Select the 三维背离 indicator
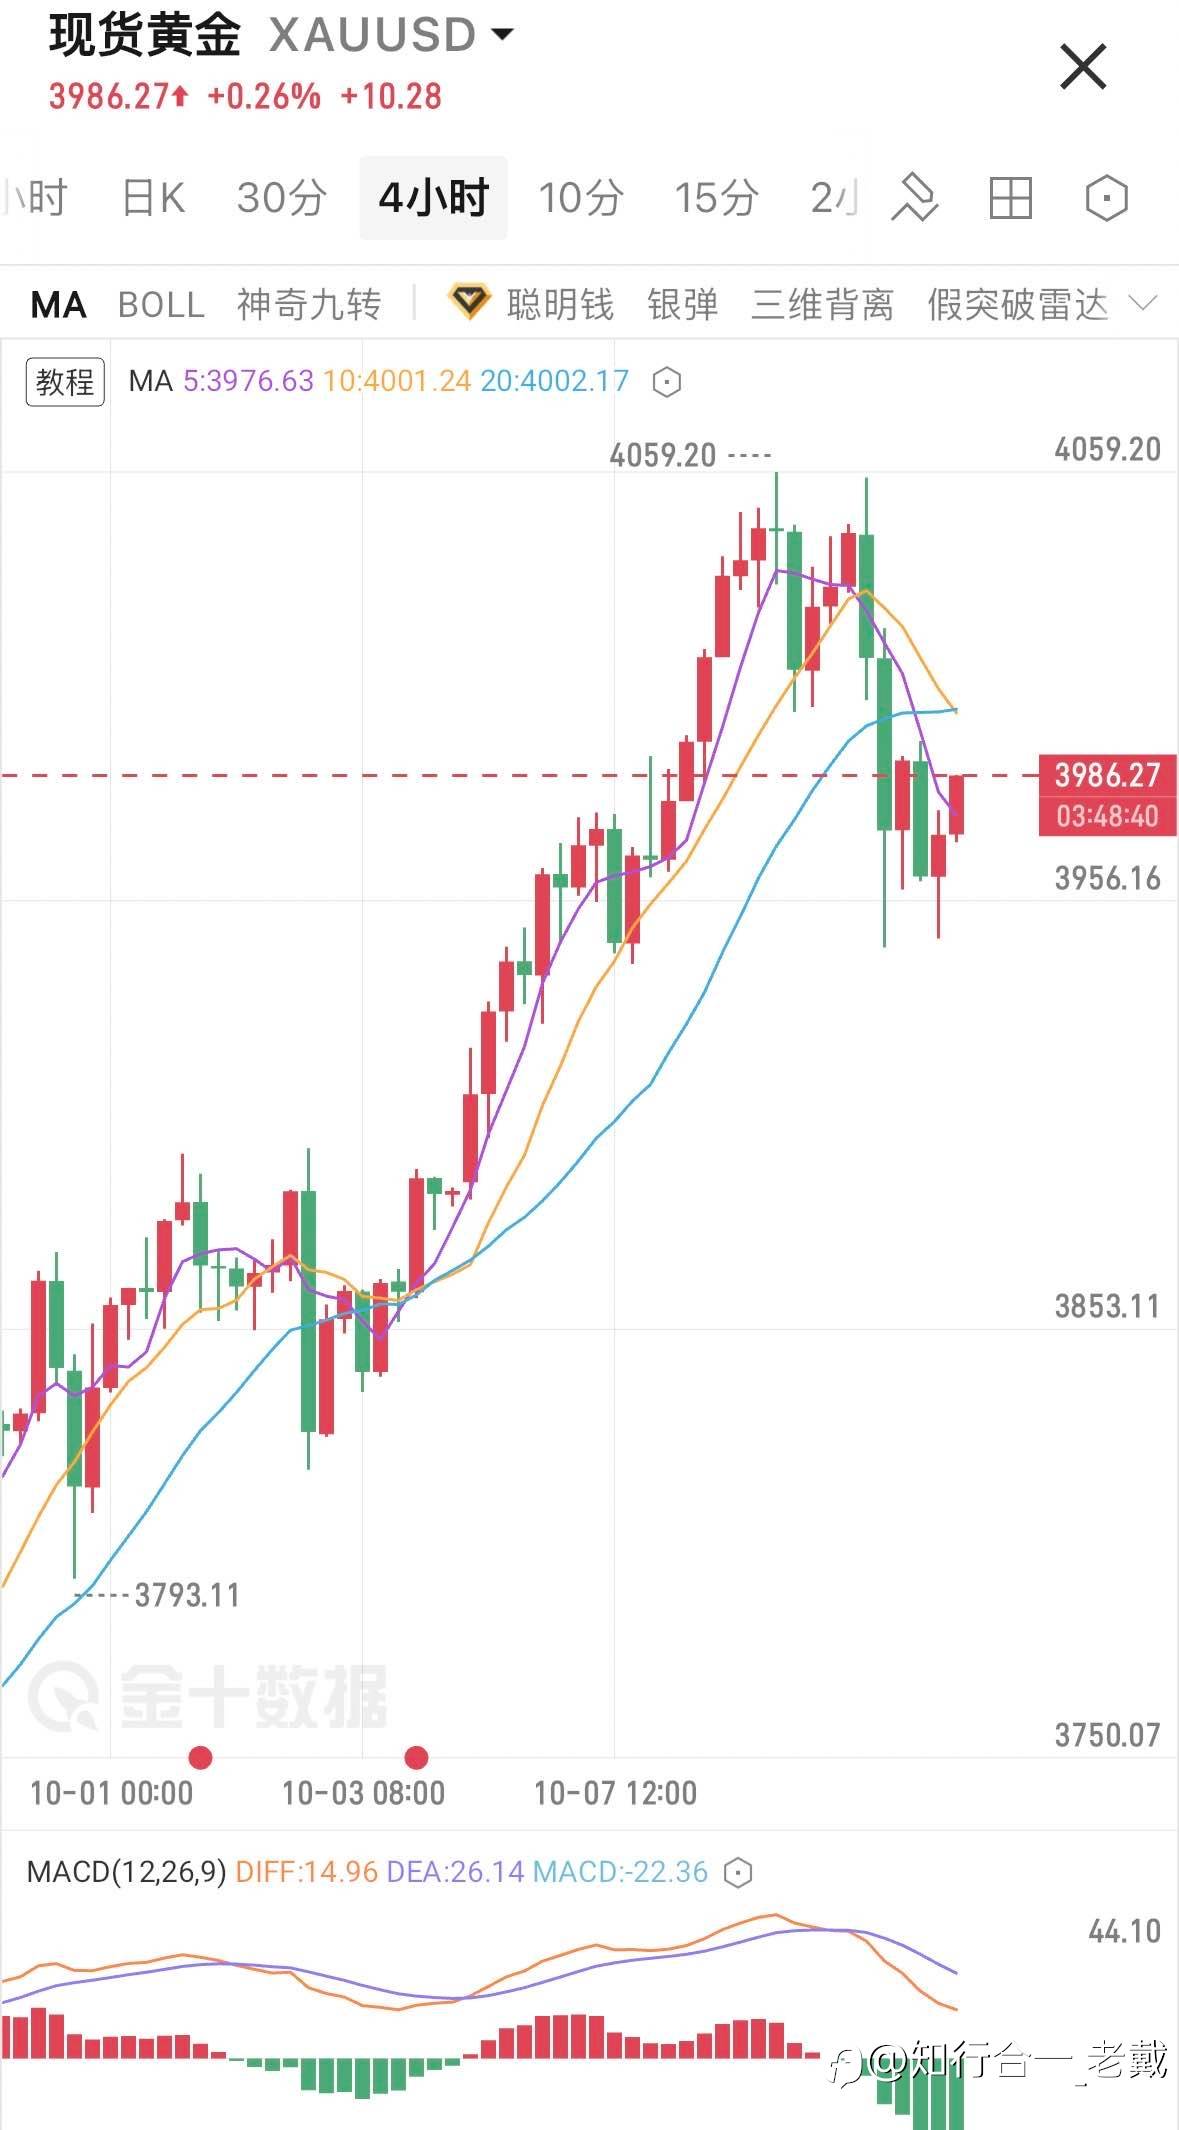 coord(822,304)
